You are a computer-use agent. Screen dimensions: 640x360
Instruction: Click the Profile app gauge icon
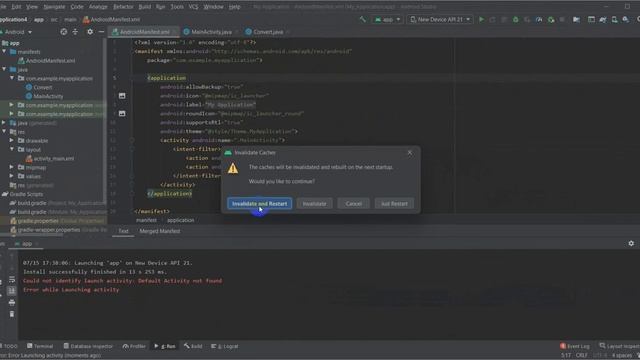[539, 19]
